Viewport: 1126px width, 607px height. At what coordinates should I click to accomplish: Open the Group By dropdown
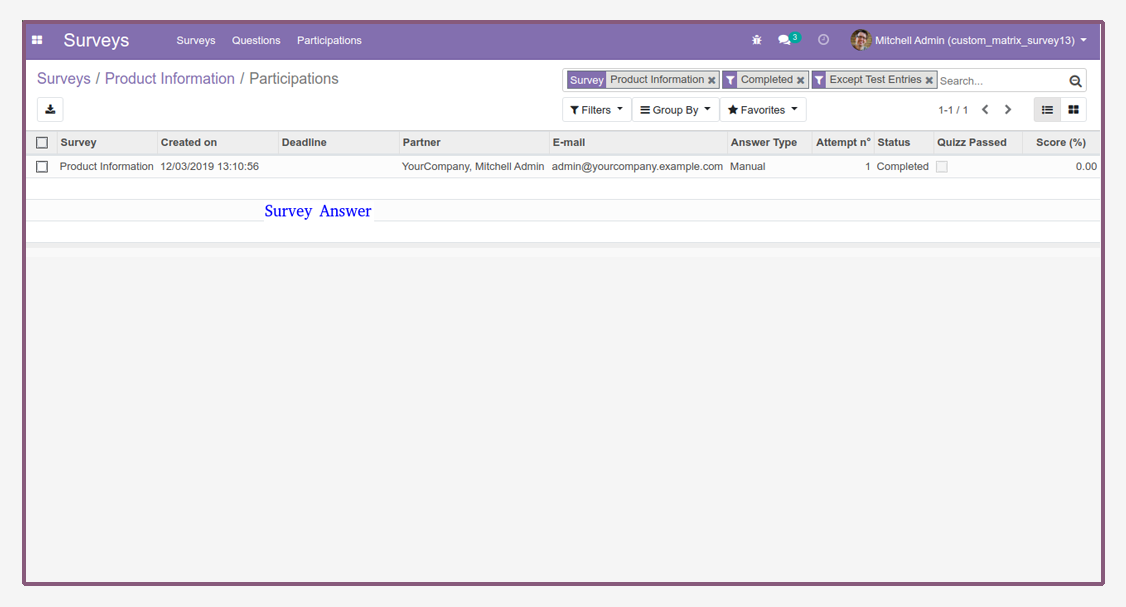675,110
